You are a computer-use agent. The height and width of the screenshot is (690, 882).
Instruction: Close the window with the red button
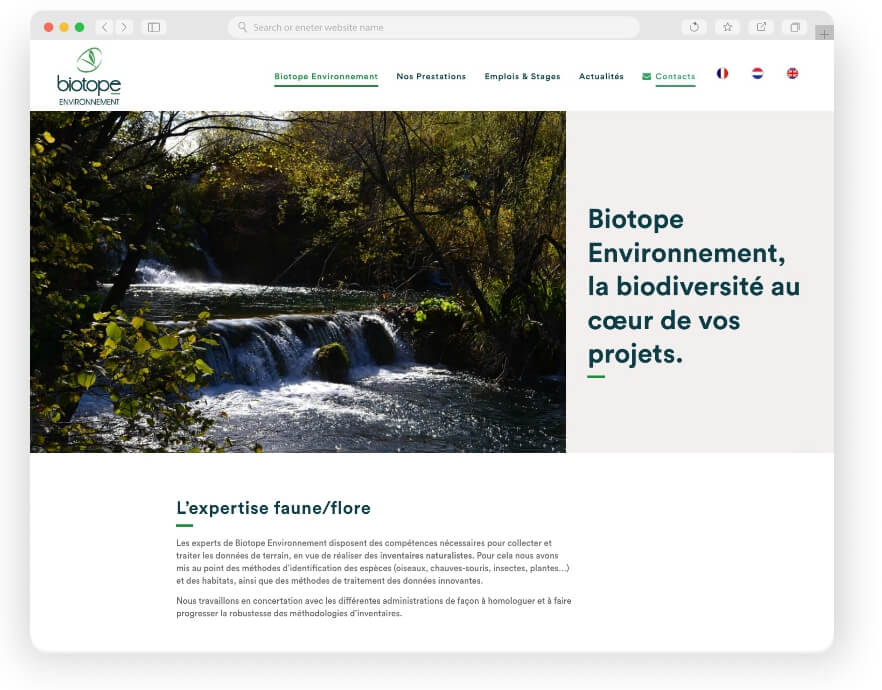49,27
